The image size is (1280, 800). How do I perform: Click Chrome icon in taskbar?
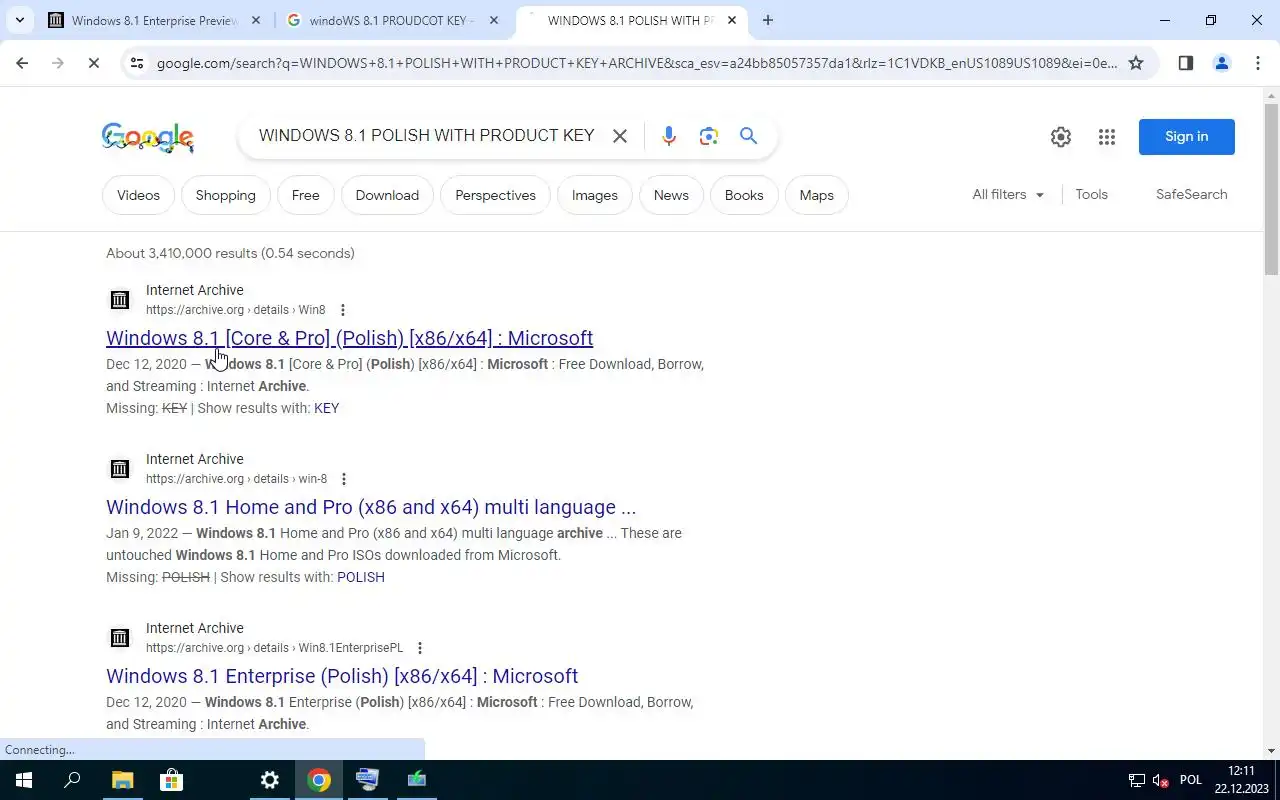[x=319, y=780]
